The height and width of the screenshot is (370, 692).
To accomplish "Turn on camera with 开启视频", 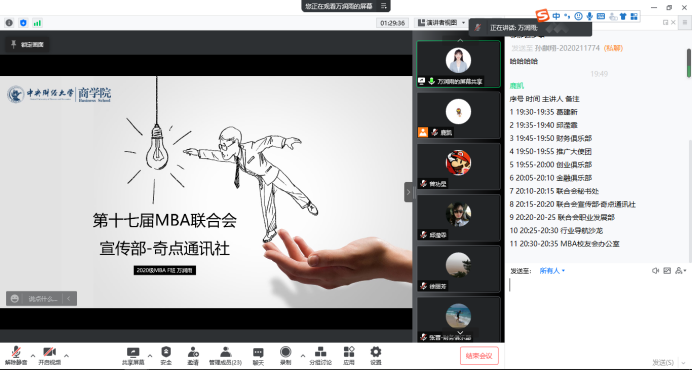I will pyautogui.click(x=49, y=355).
